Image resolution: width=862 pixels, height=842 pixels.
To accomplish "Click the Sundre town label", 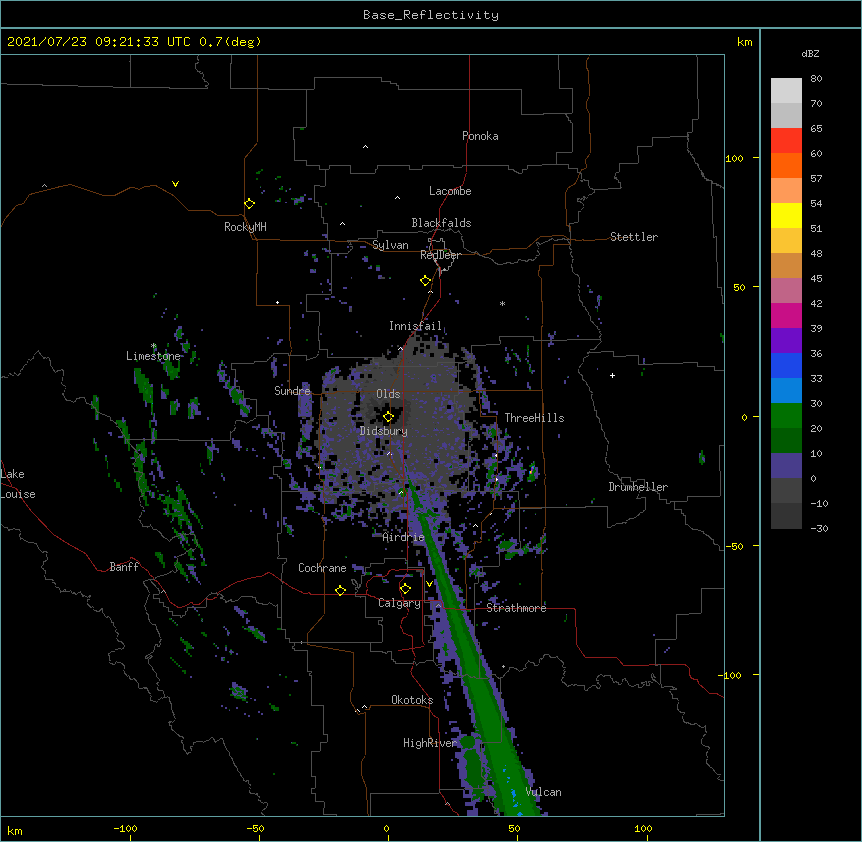I will pos(292,391).
